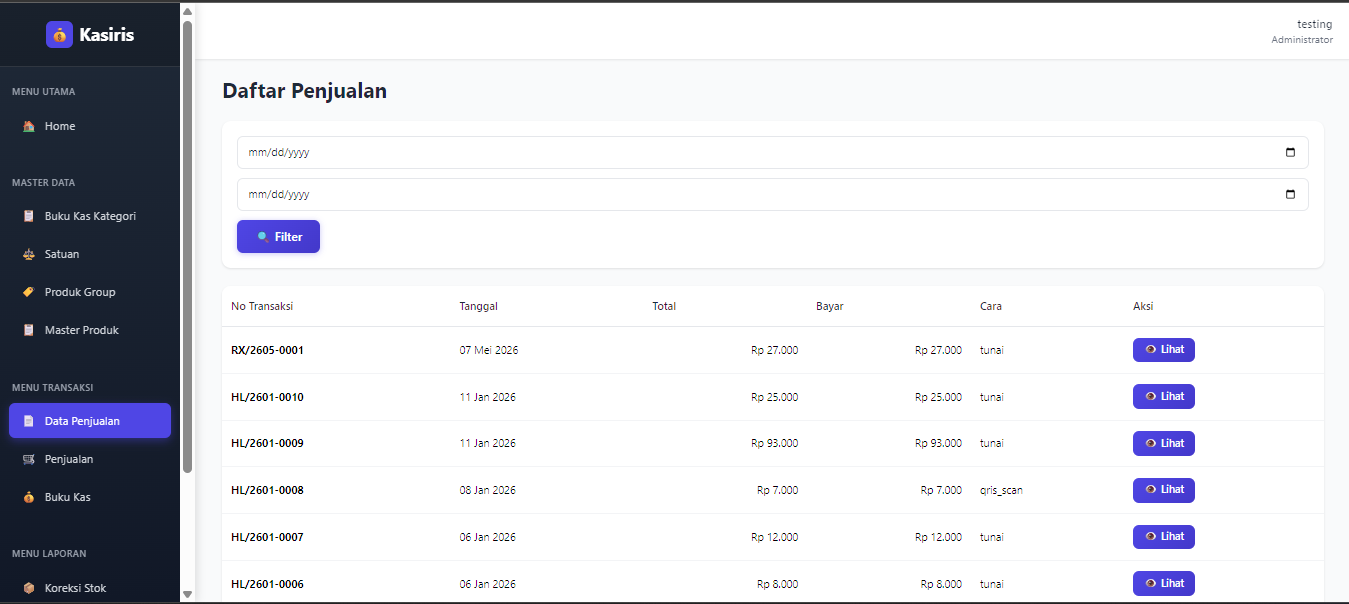Open Master Produk page
The width and height of the screenshot is (1349, 604).
point(90,330)
